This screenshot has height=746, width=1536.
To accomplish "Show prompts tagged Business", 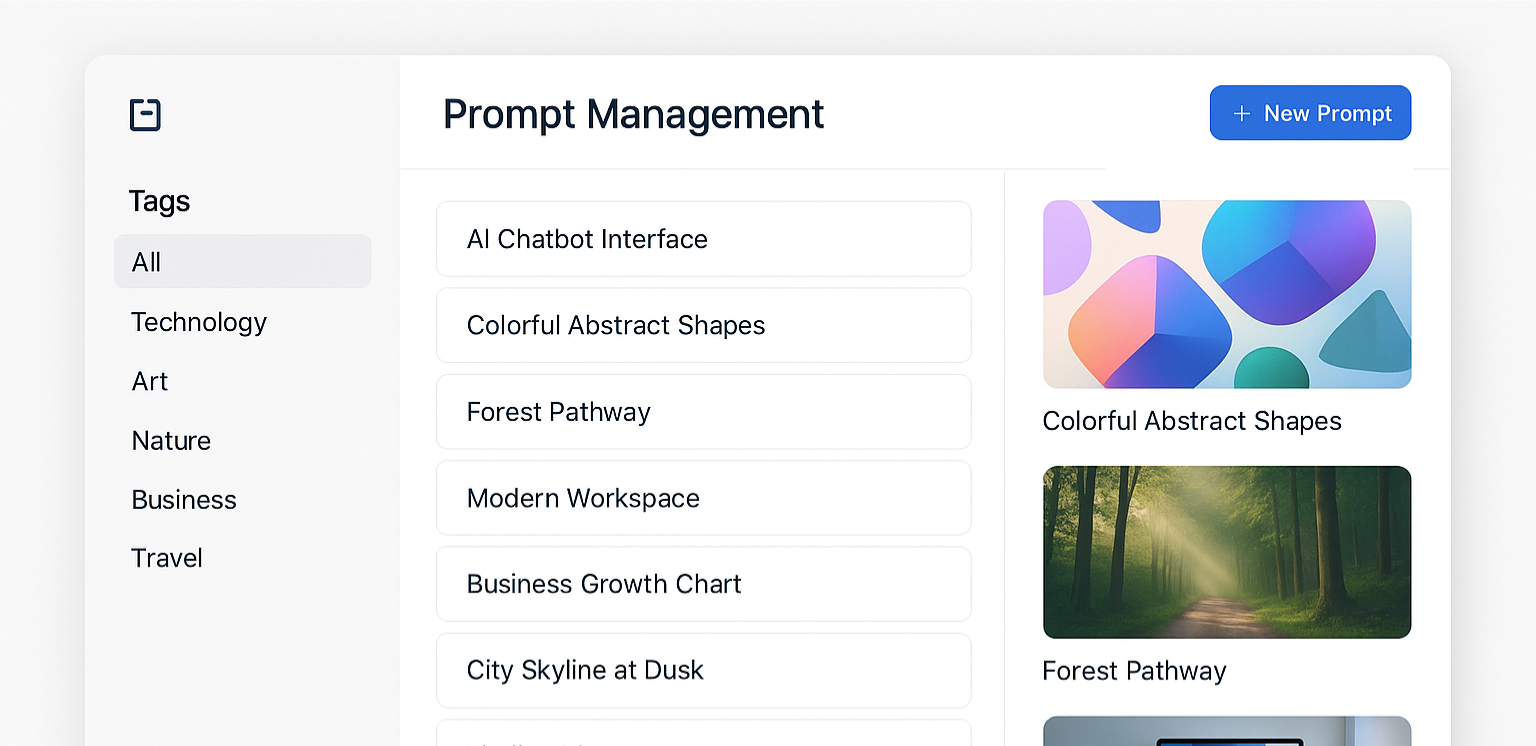I will pos(184,499).
